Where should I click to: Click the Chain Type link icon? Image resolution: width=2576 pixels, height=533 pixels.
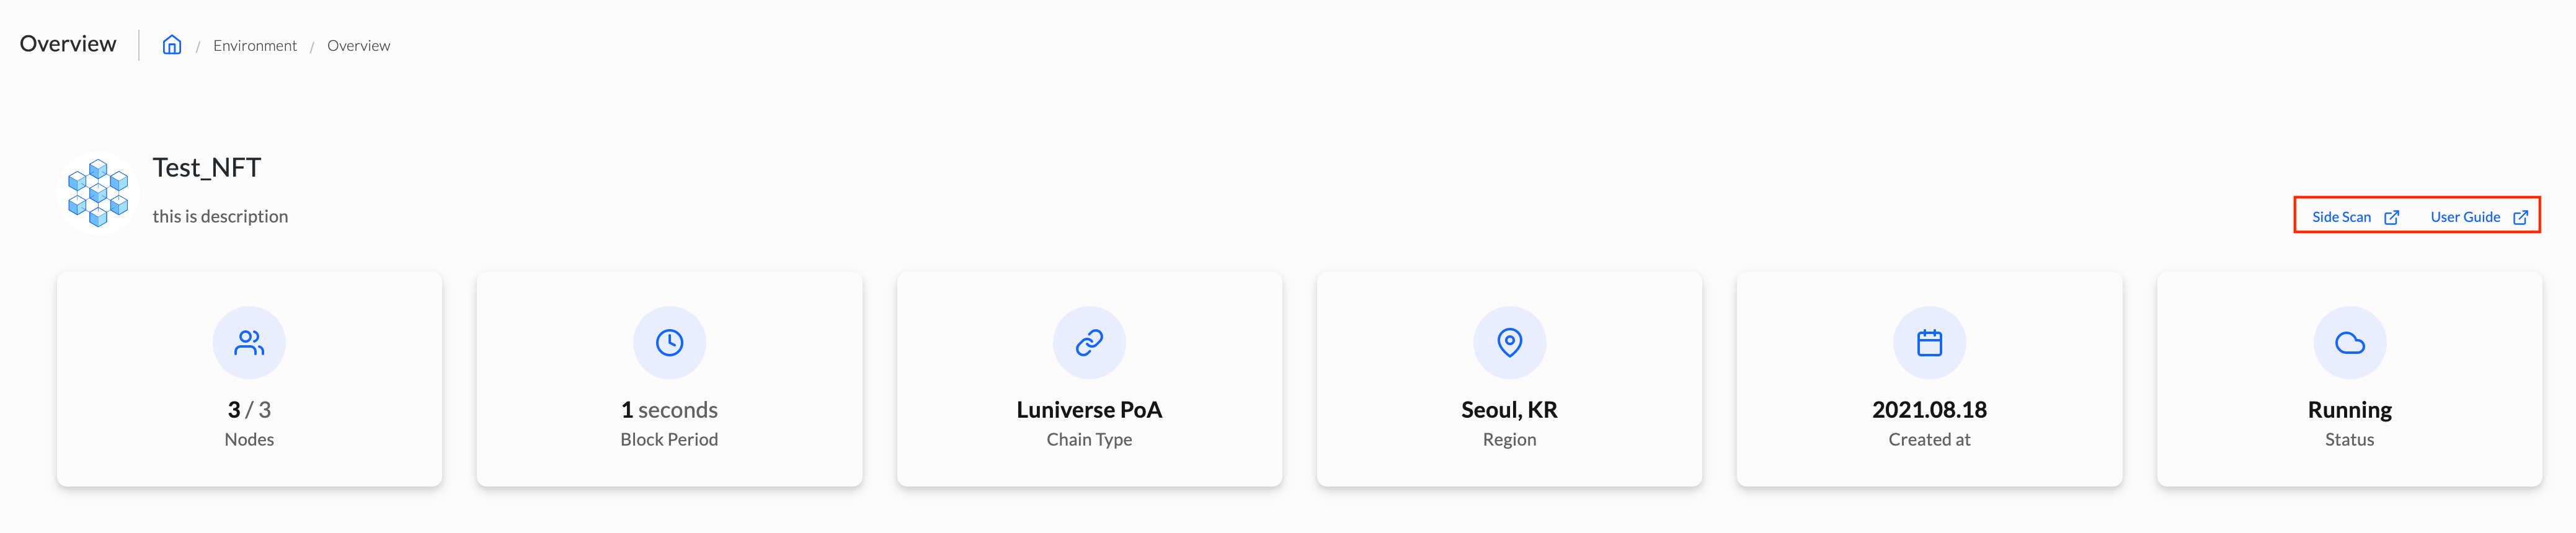tap(1089, 343)
